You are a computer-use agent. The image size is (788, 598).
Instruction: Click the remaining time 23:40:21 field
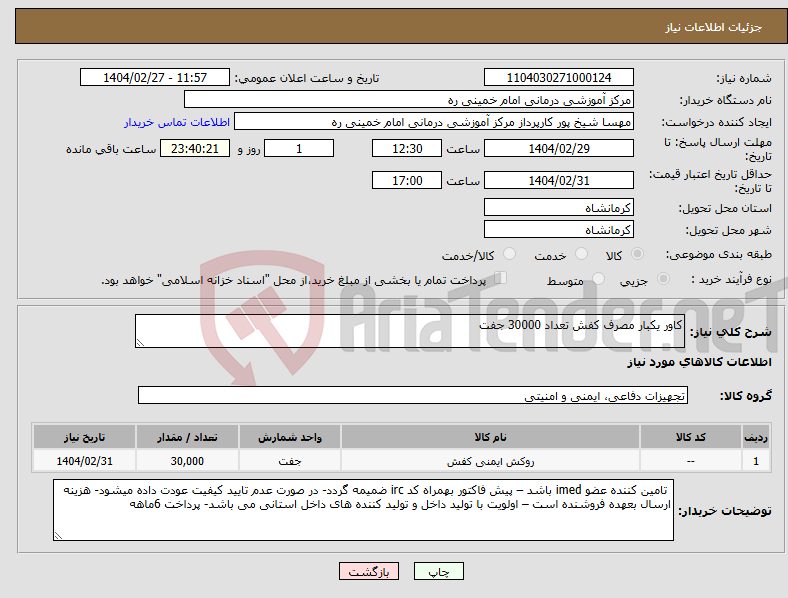195,148
